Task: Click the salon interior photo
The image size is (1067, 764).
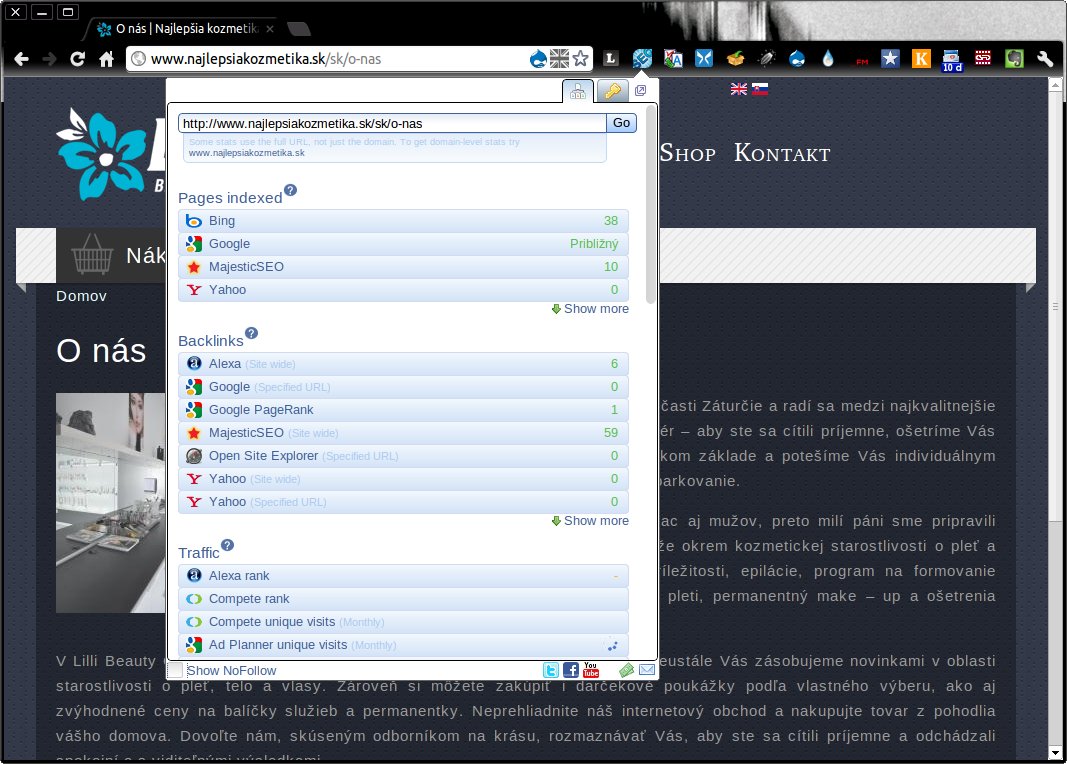Action: coord(110,503)
